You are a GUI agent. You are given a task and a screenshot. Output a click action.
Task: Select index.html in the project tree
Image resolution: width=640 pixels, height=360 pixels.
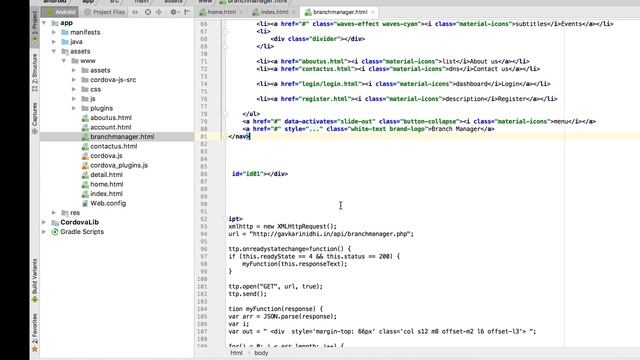tap(106, 194)
